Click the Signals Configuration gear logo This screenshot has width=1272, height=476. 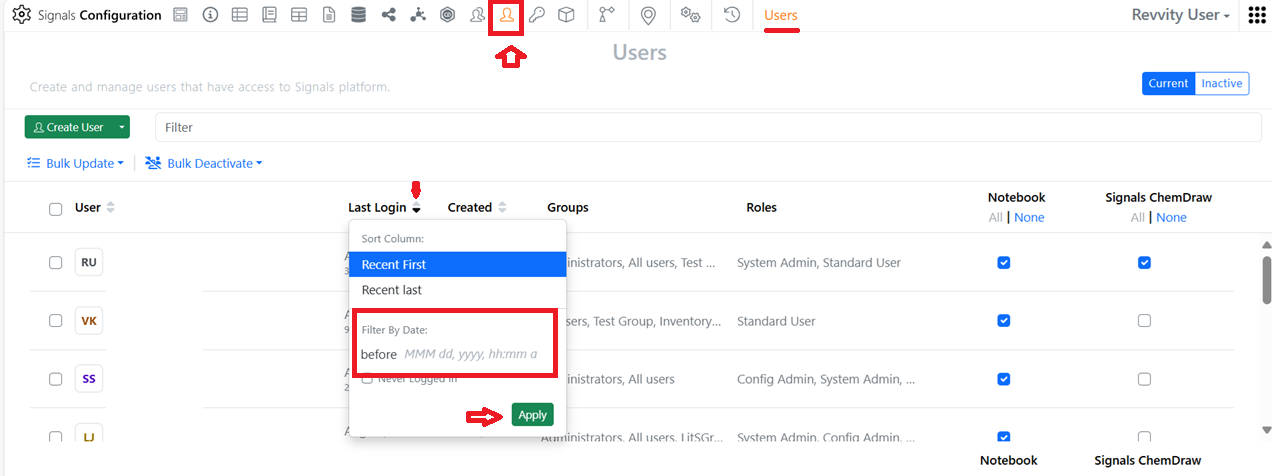(x=21, y=15)
